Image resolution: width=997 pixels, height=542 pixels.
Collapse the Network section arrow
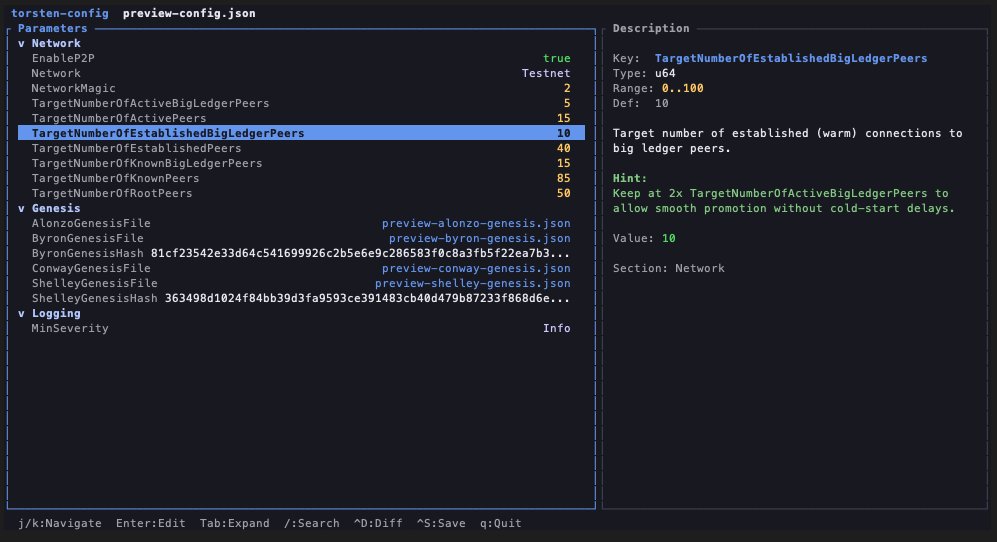tap(21, 43)
